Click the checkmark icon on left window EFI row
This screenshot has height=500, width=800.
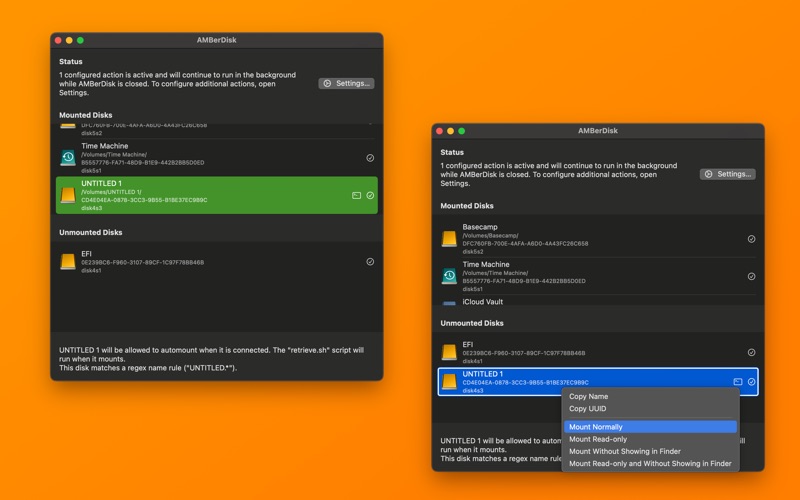point(370,262)
